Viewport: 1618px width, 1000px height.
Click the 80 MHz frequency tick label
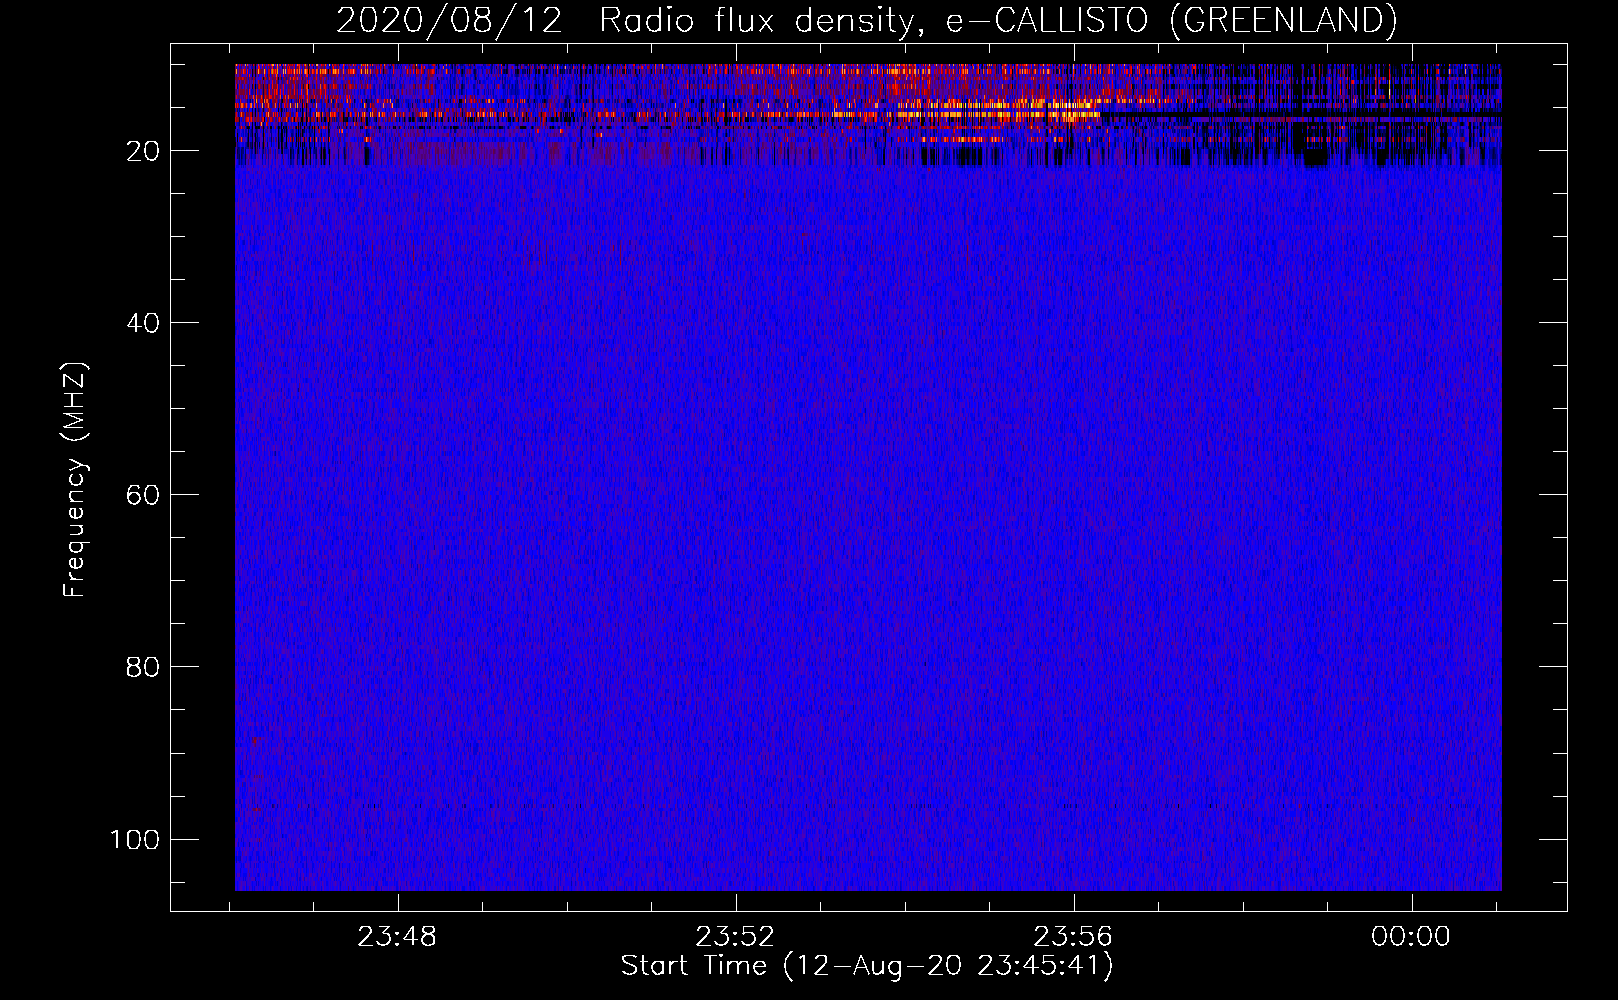point(142,667)
